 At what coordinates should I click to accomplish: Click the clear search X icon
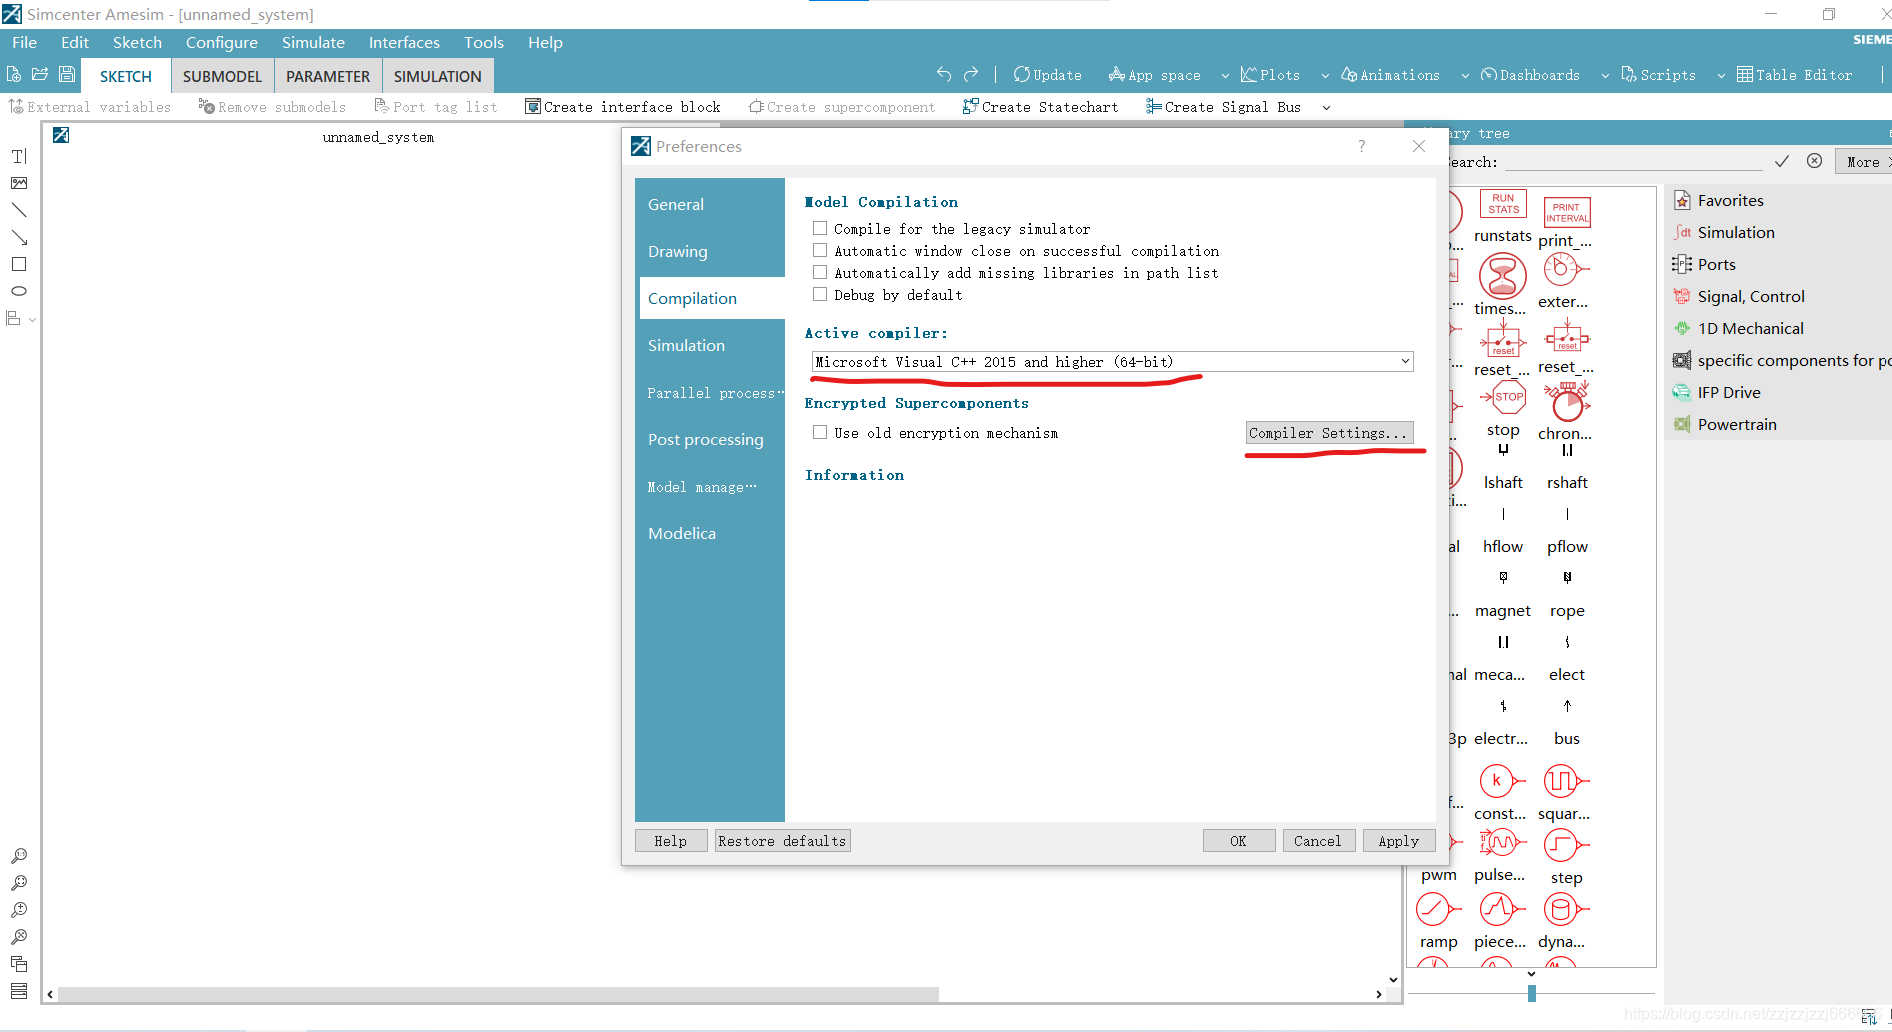[1814, 161]
